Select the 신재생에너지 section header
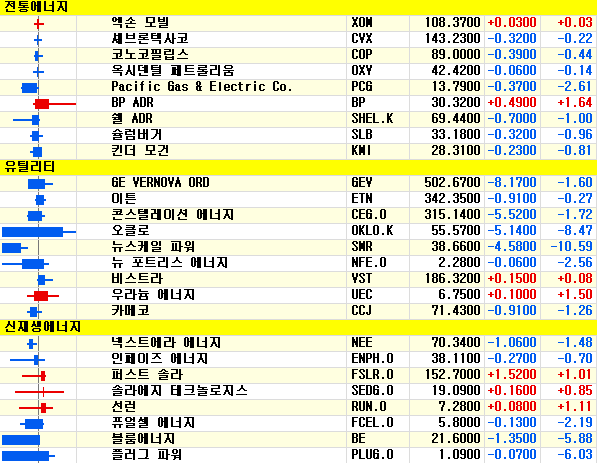Screen dimensions: 597x463 pos(298,327)
